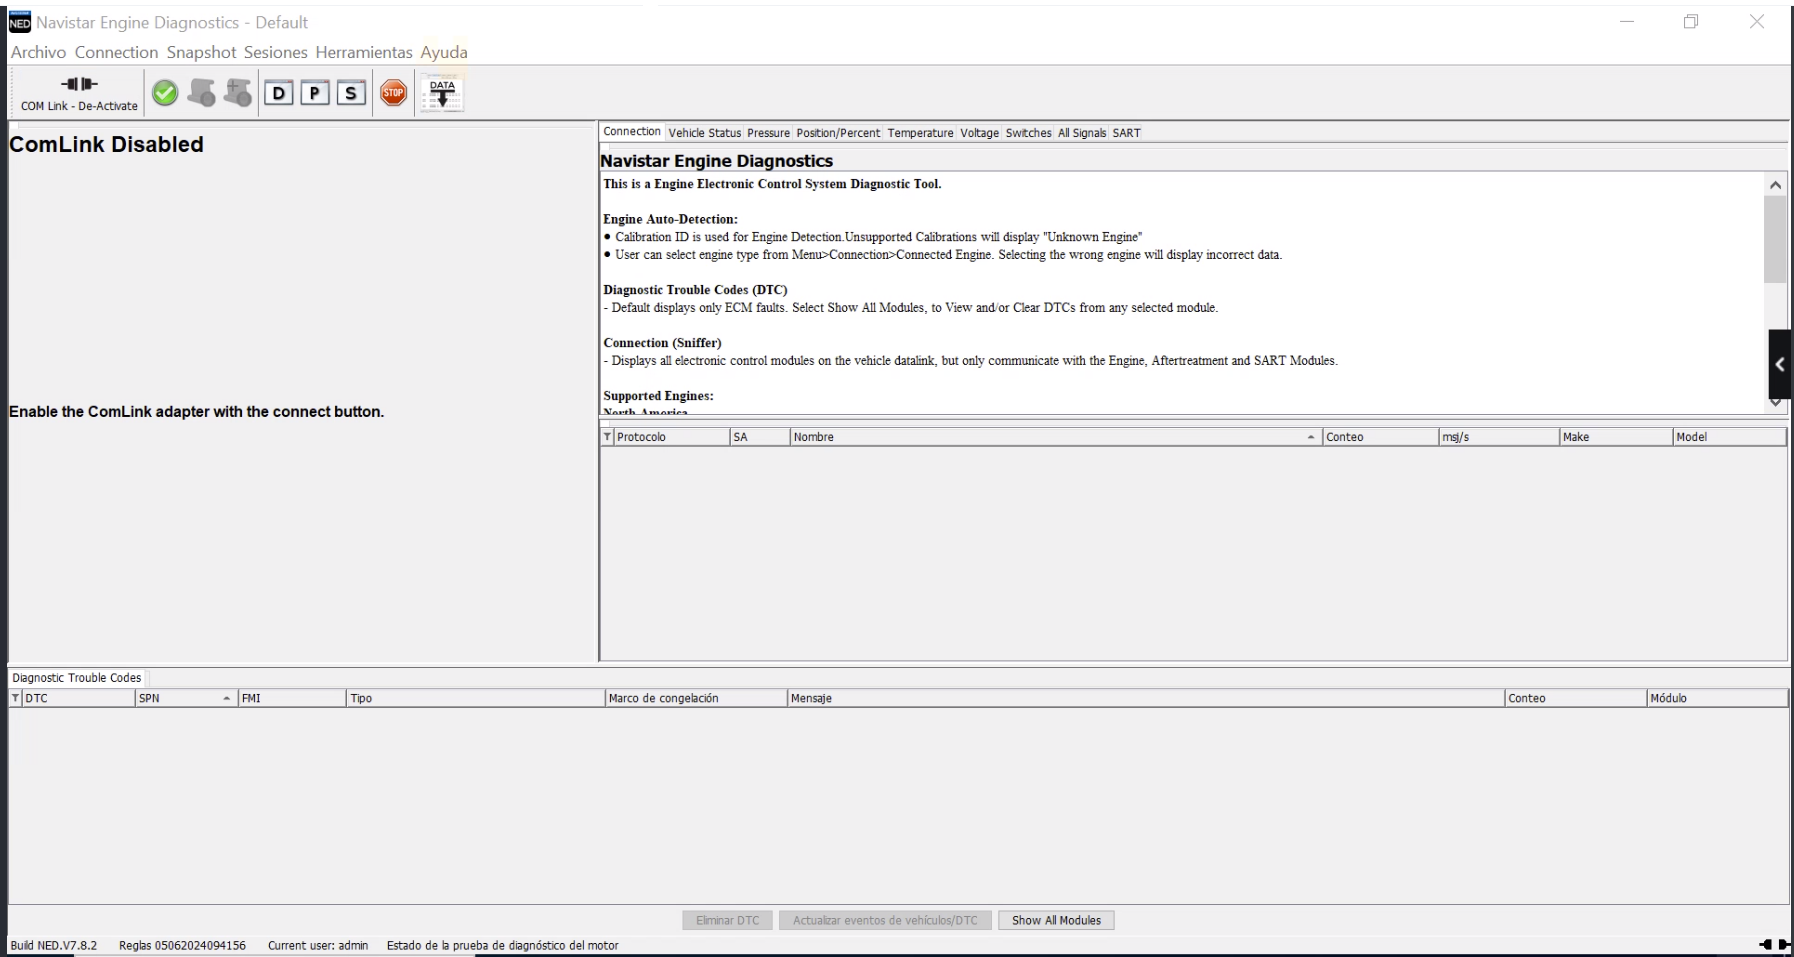
Task: Switch to the Vehicle Status tab
Action: (x=705, y=133)
